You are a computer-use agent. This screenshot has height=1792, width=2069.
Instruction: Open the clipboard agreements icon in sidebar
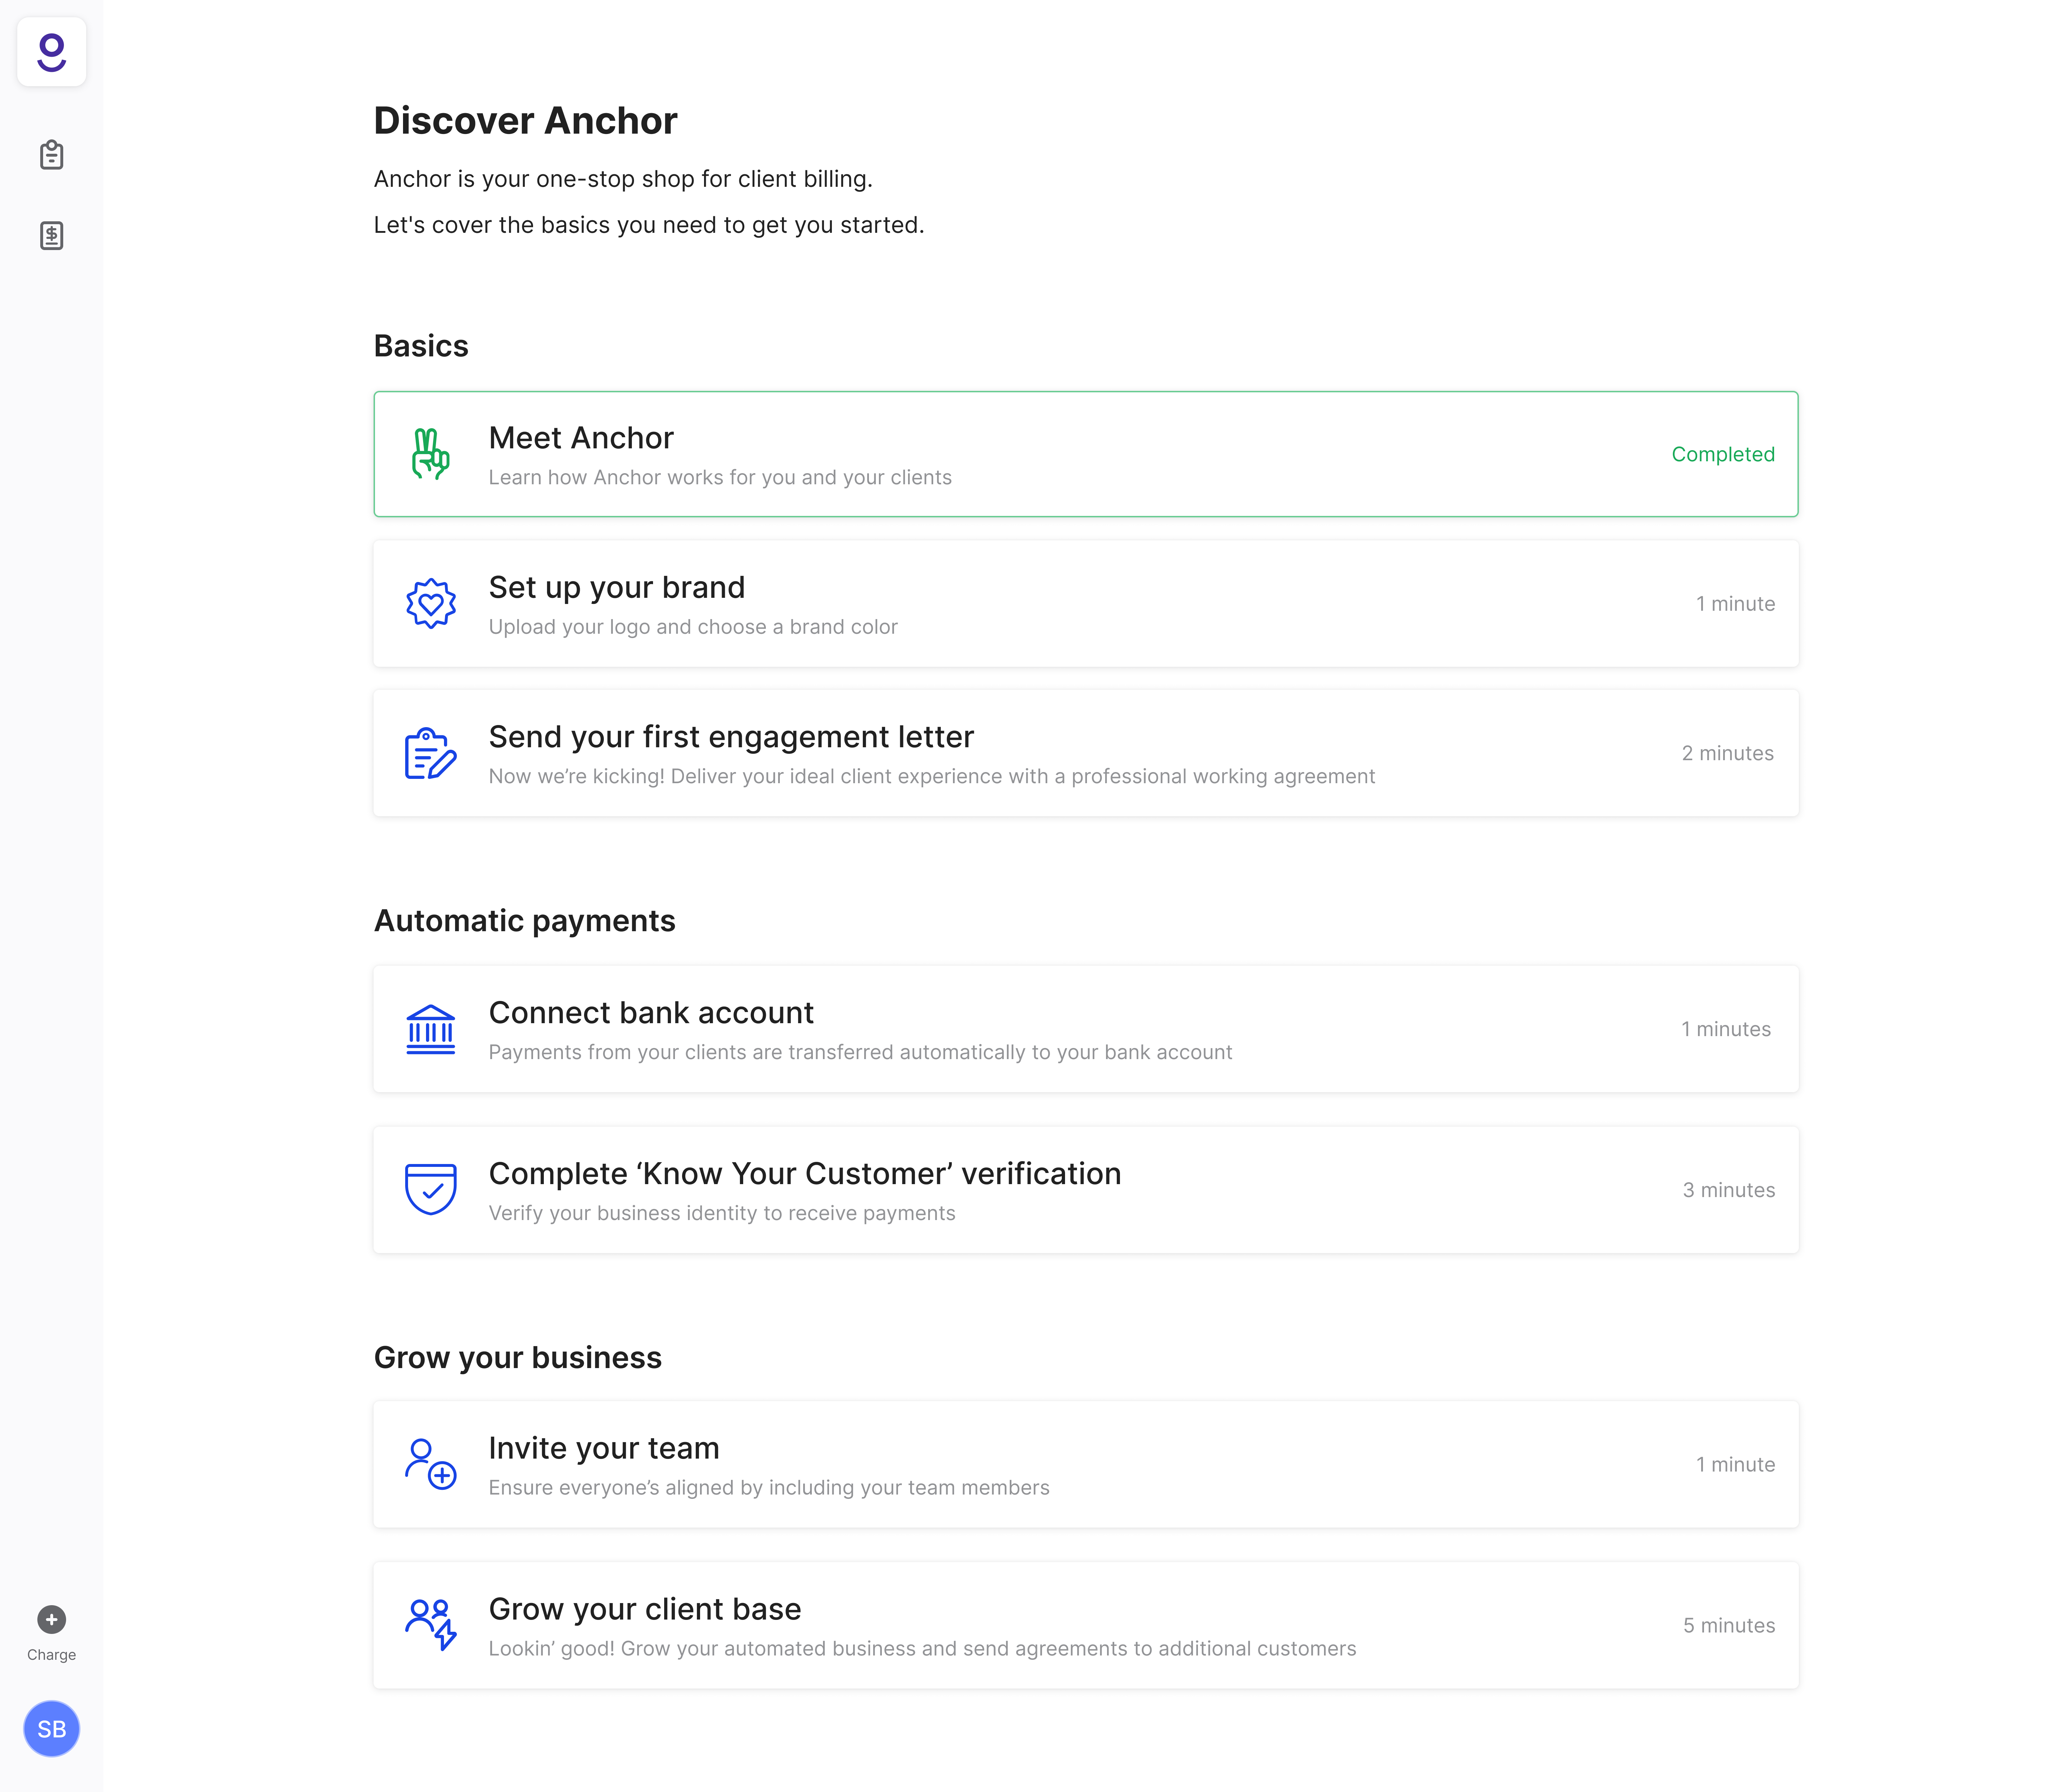tap(52, 155)
